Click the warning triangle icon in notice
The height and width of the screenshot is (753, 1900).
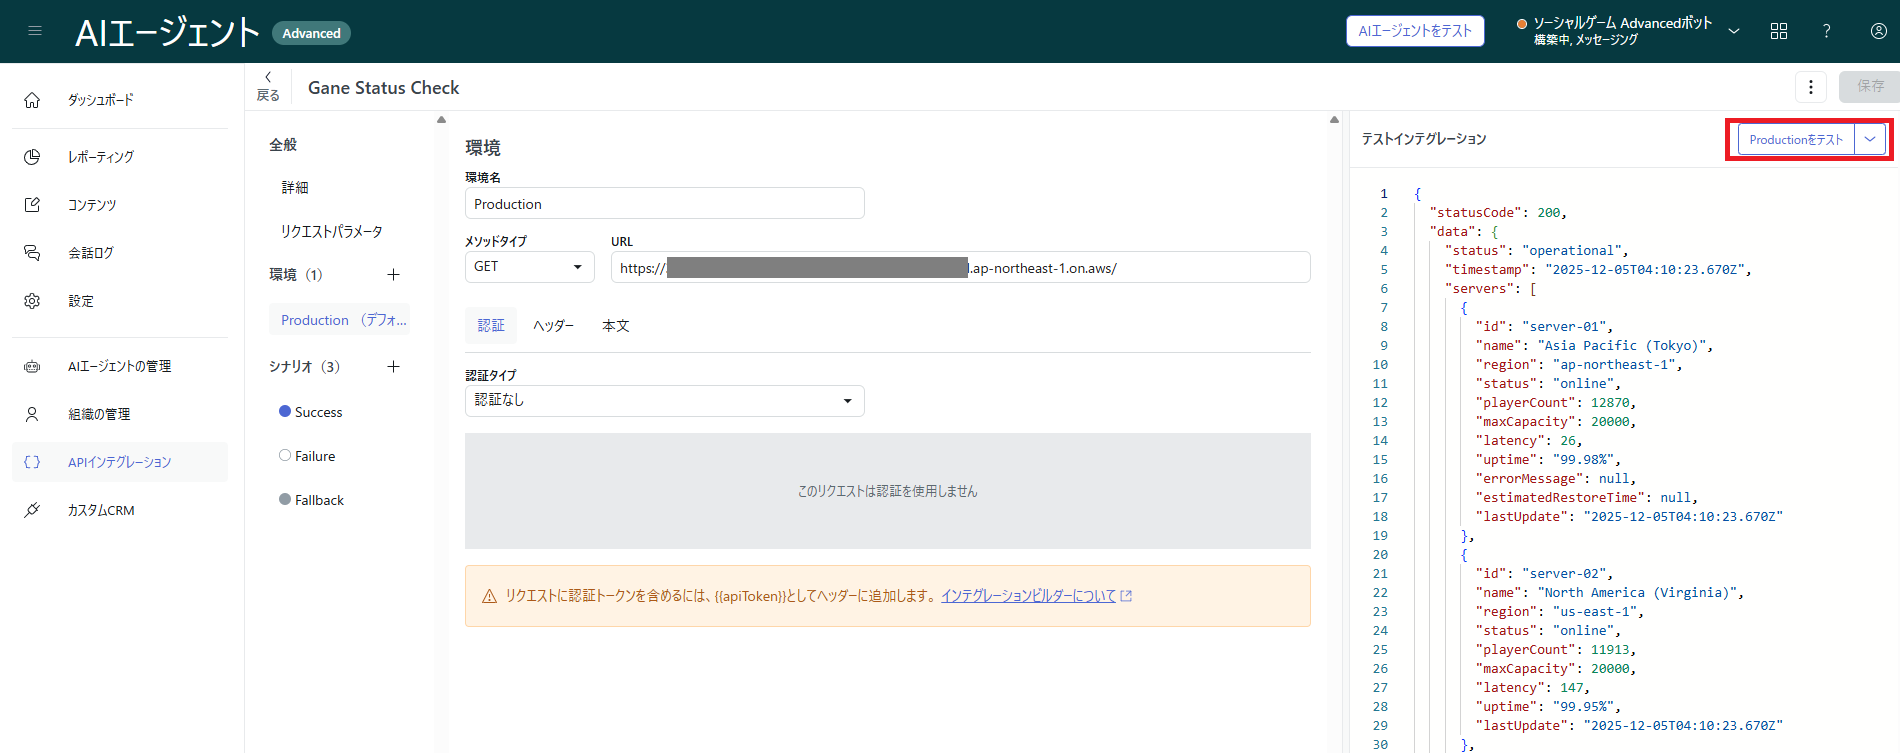pos(489,596)
